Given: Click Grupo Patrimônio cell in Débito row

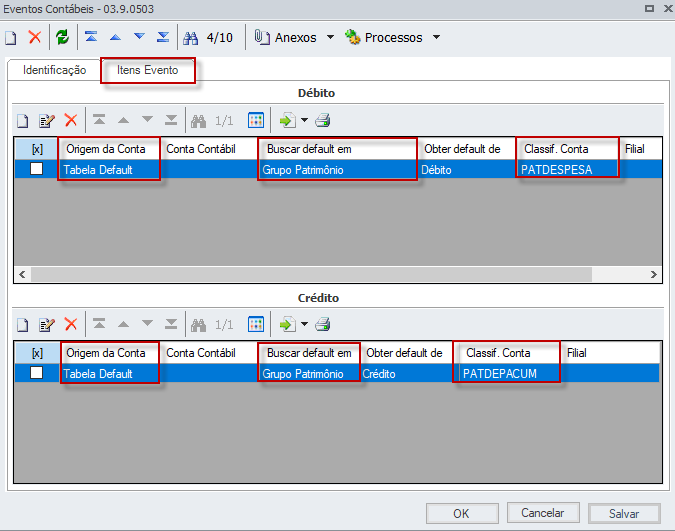Looking at the screenshot, I should pos(337,170).
